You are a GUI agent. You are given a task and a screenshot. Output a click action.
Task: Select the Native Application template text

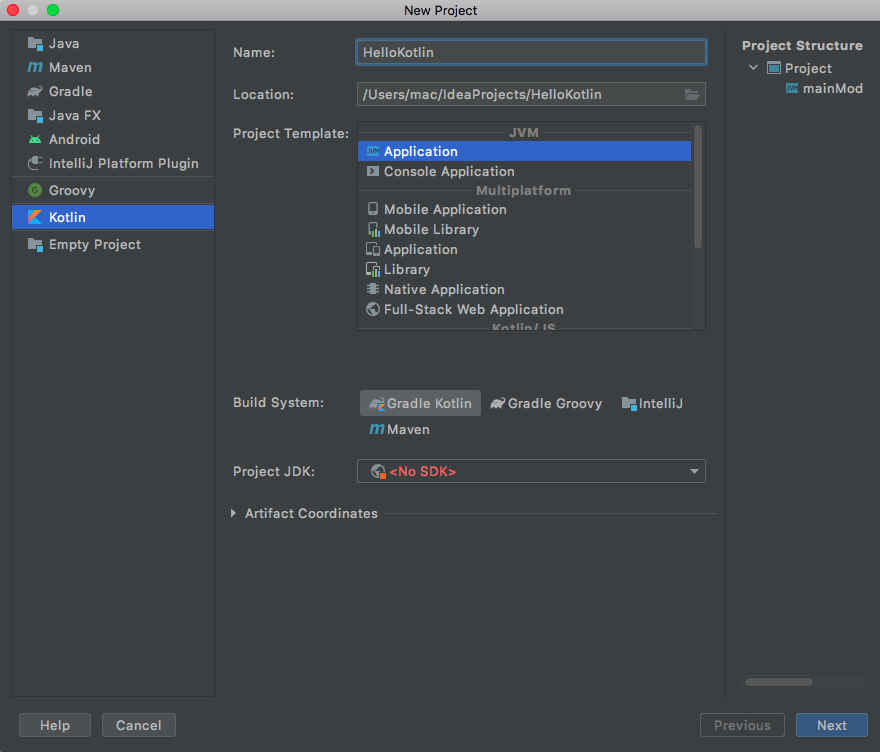click(x=444, y=290)
